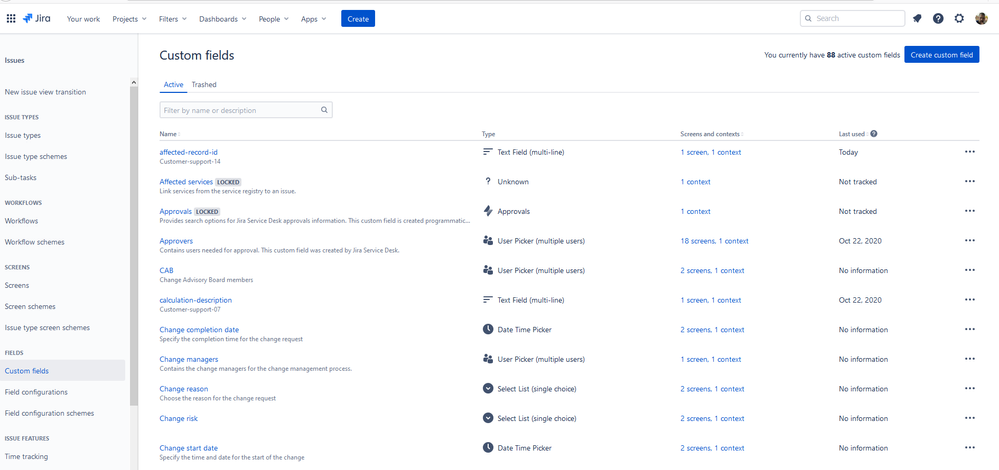Click the magnifier icon in the filter box

click(x=324, y=110)
